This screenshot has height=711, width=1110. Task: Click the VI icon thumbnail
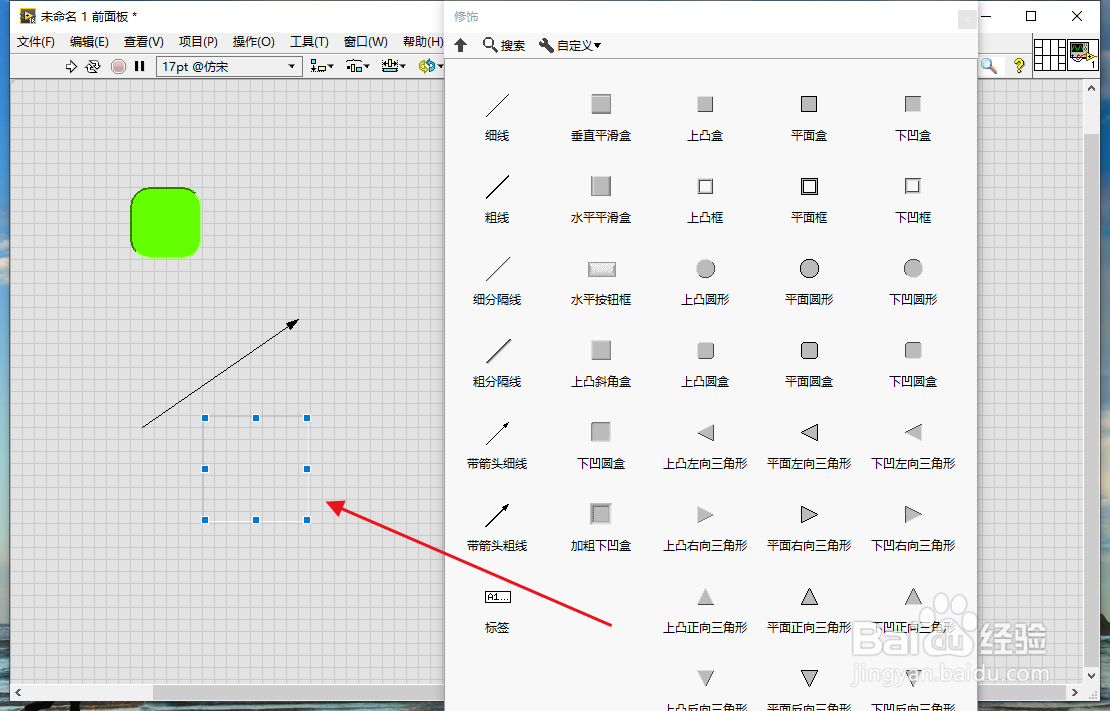[1083, 55]
